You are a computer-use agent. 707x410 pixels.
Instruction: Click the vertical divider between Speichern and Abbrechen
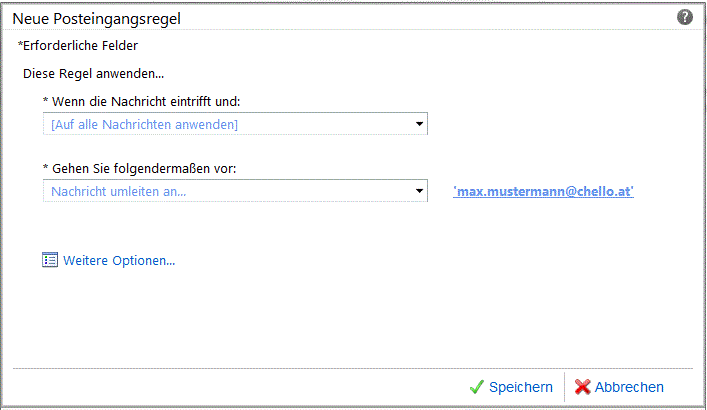pos(565,387)
